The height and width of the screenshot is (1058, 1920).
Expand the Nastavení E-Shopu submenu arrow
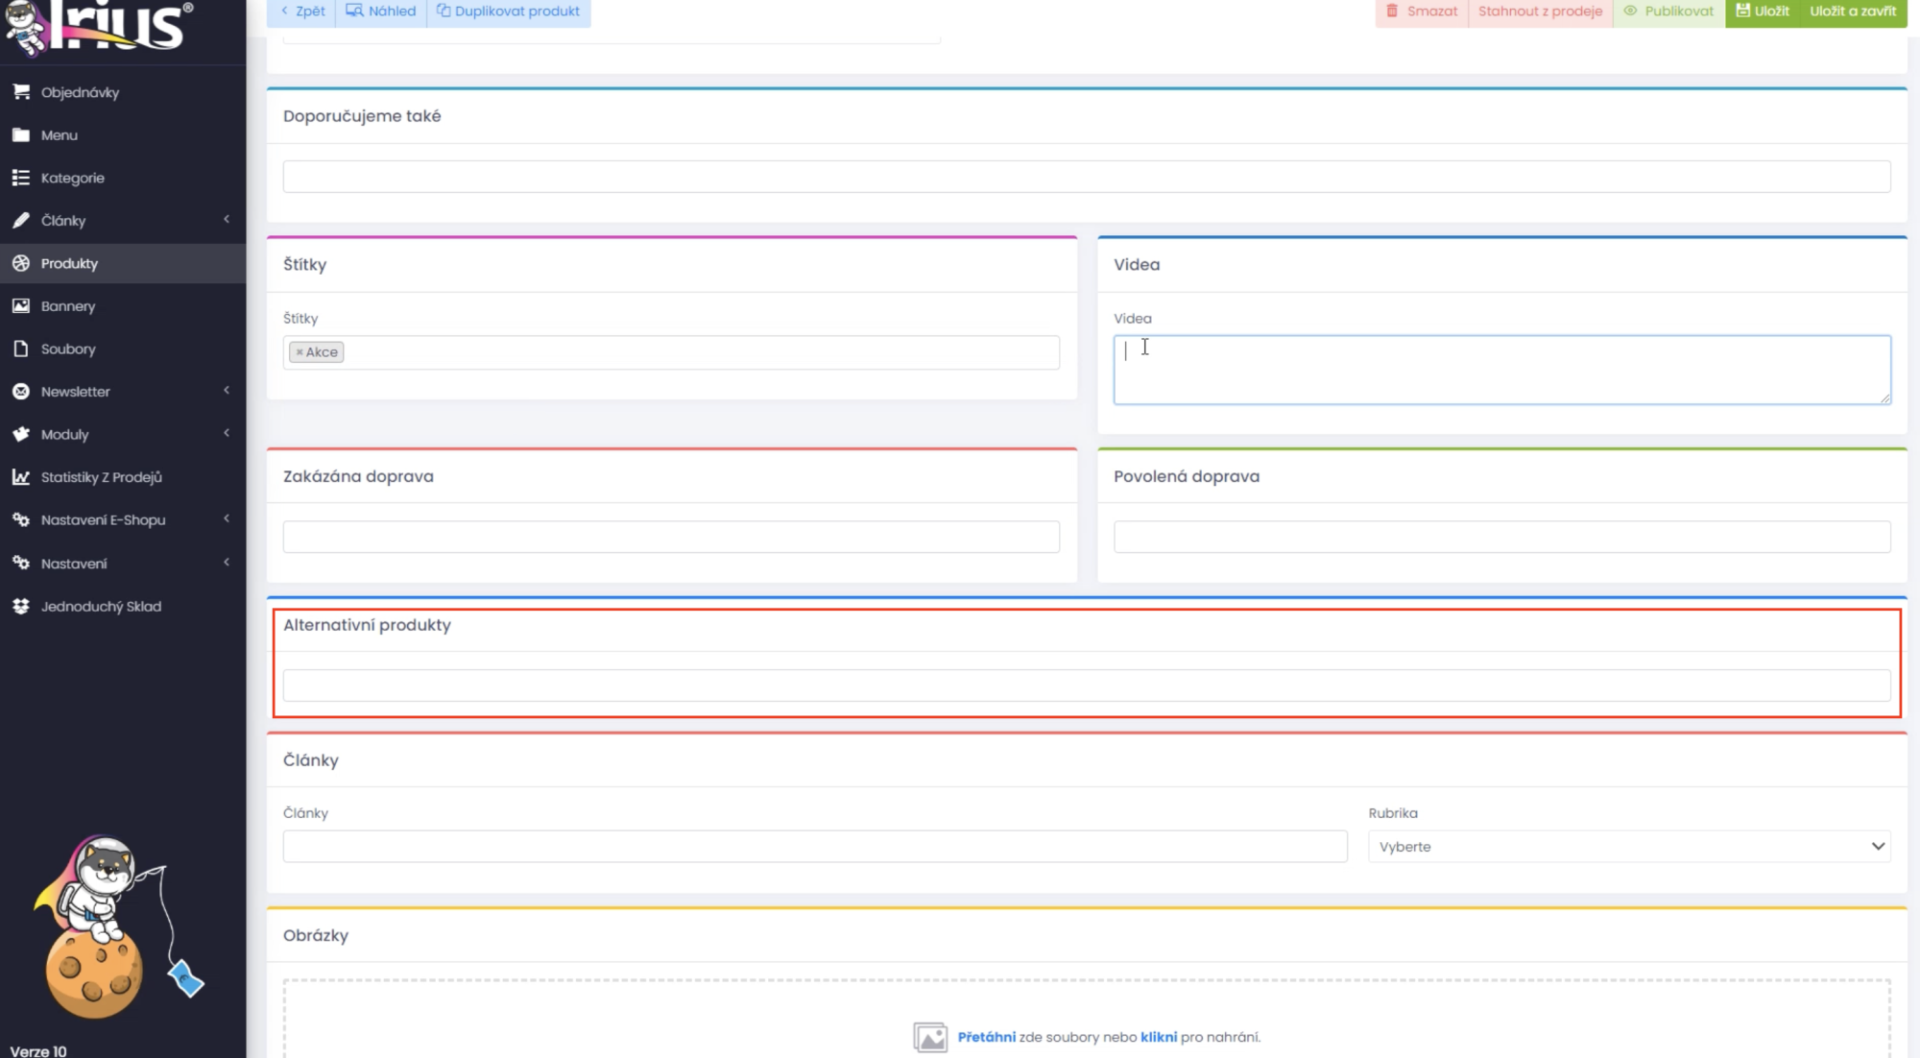(227, 519)
